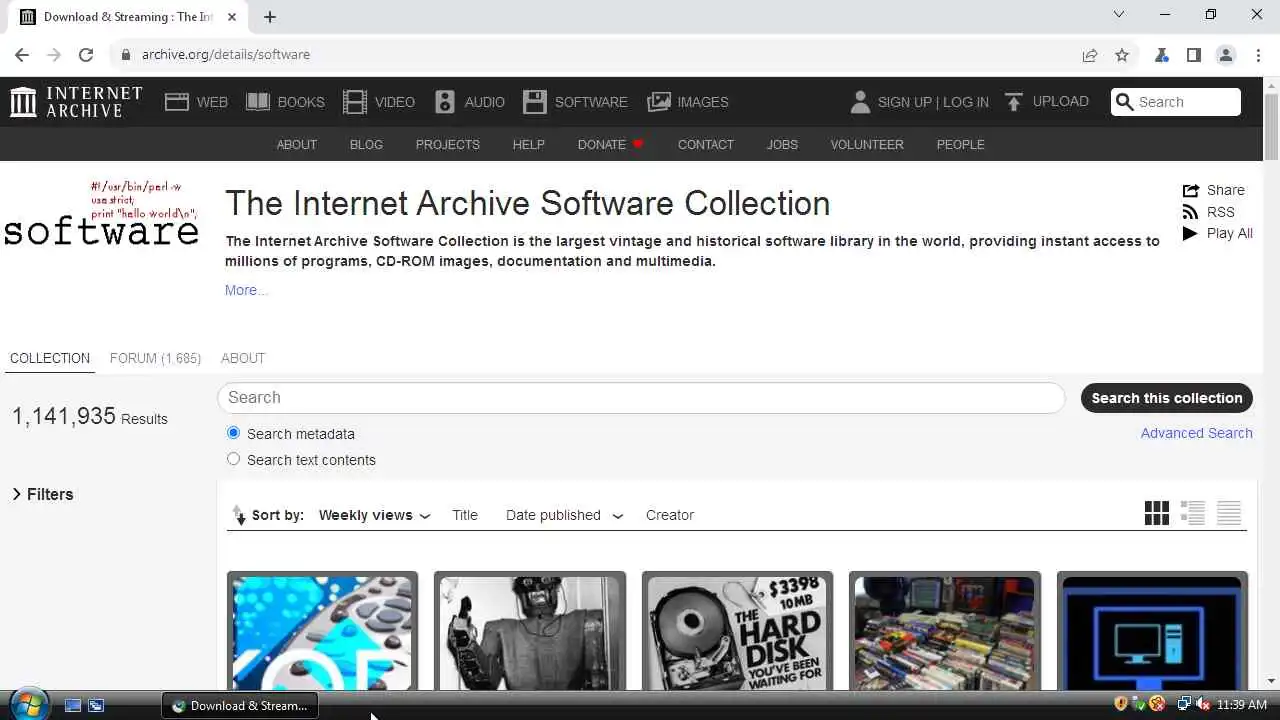Open Donate in the site menu
Viewport: 1280px width, 720px height.
(611, 144)
